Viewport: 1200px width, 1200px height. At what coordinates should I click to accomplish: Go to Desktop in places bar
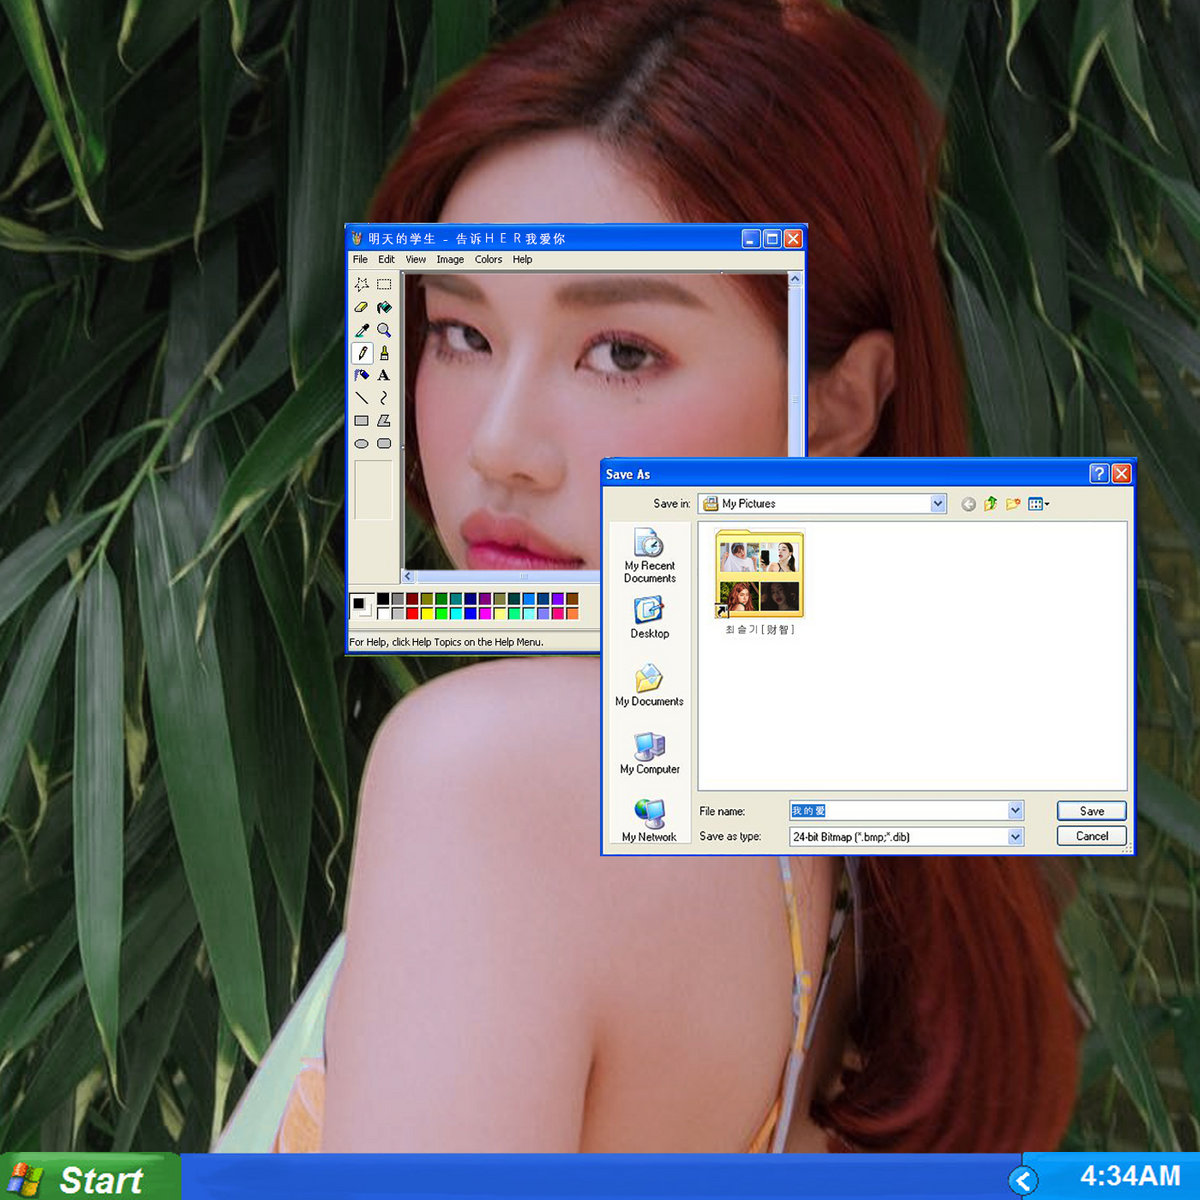(x=650, y=617)
